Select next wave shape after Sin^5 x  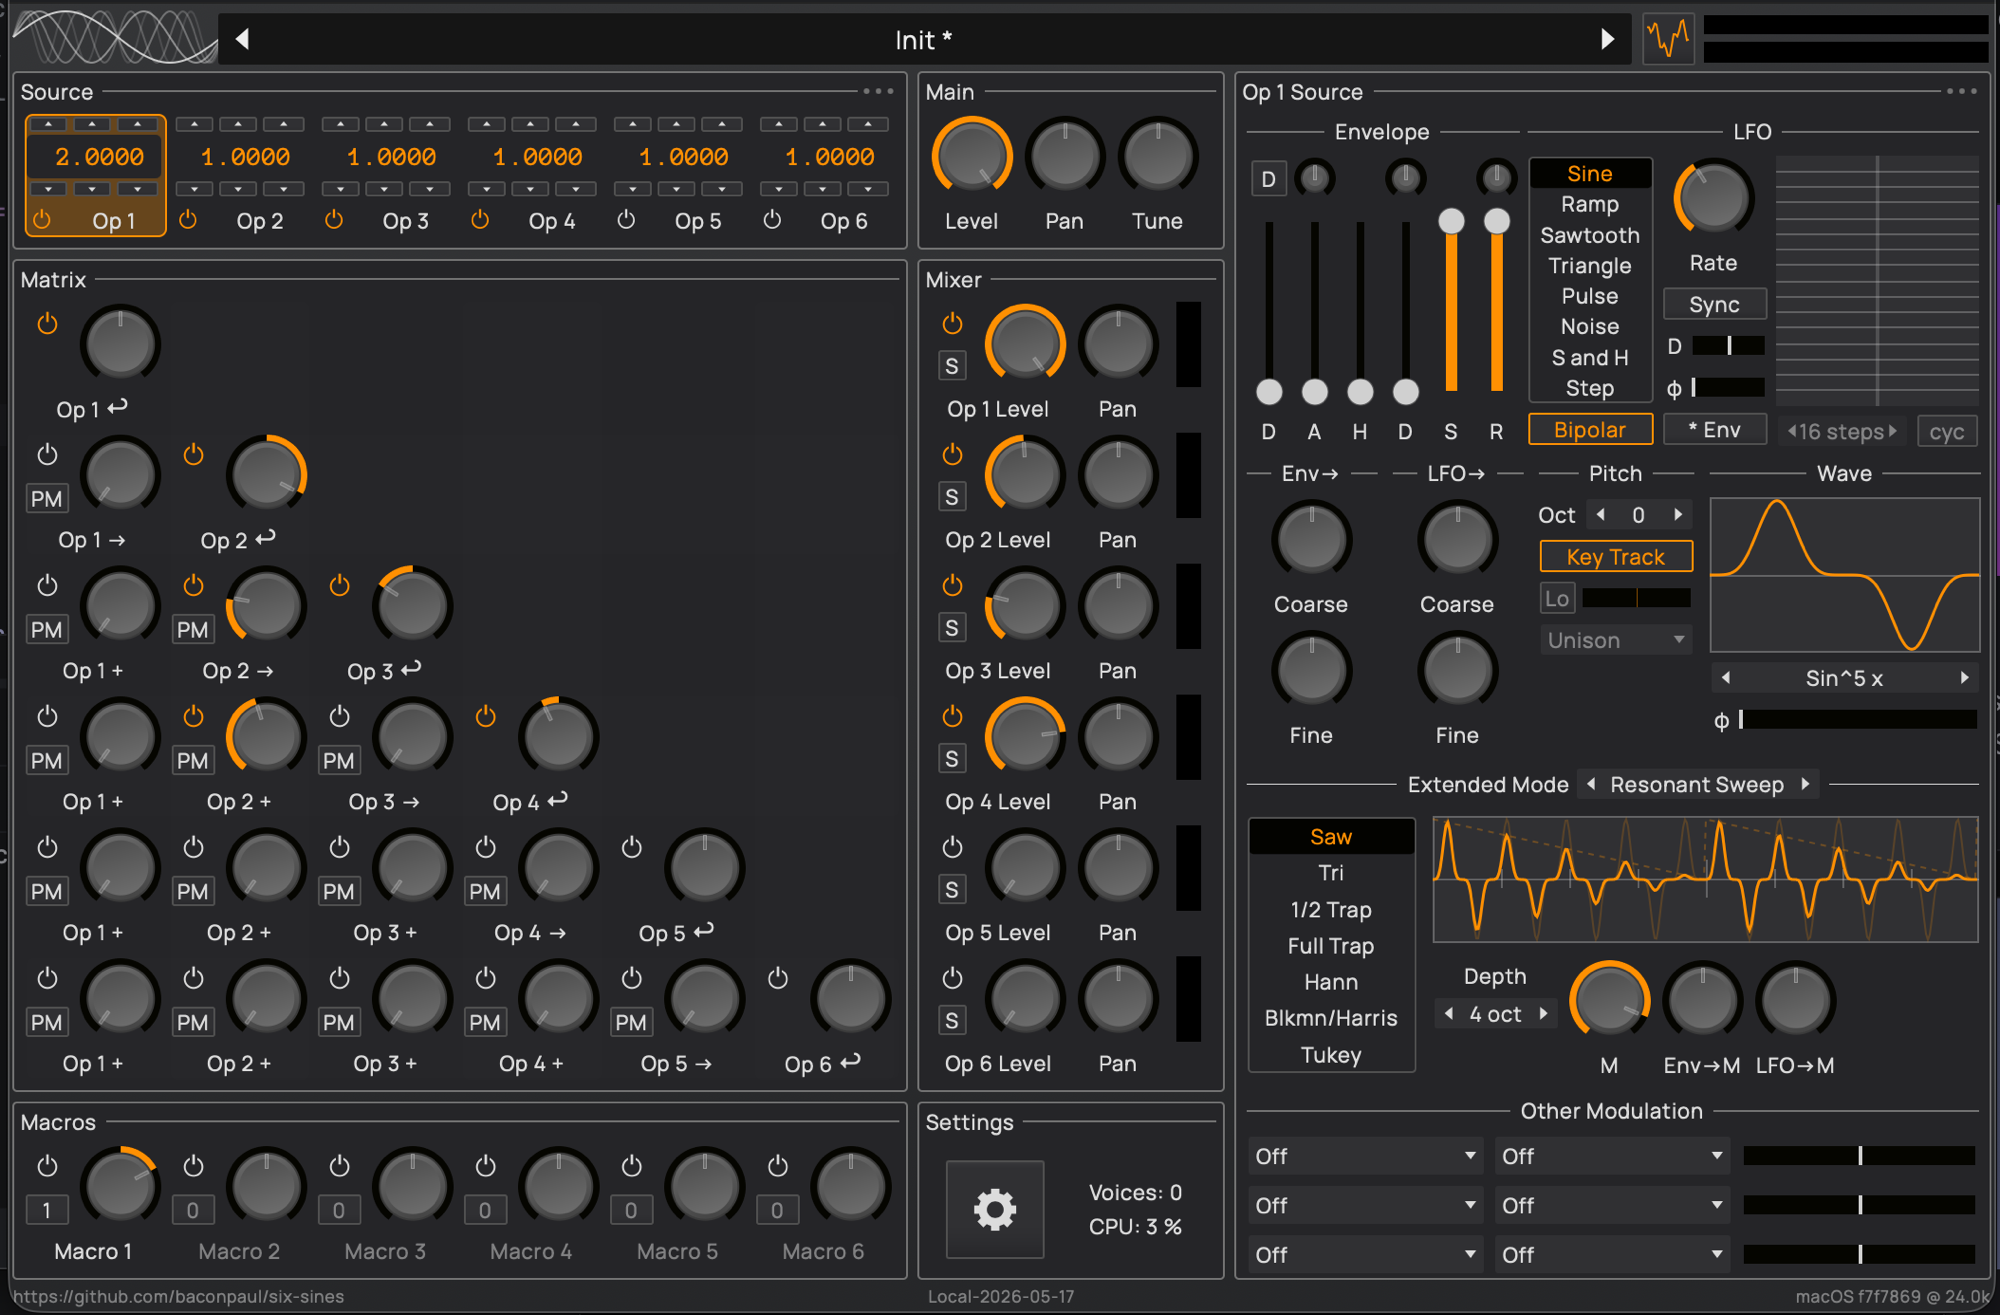pos(1964,678)
